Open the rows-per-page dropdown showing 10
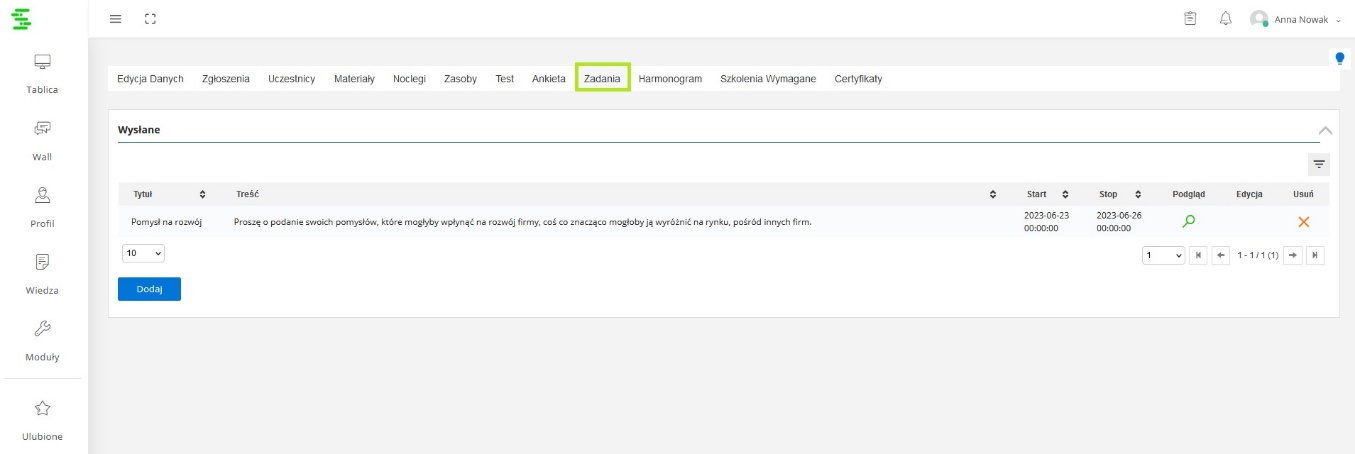Image resolution: width=1355 pixels, height=454 pixels. [143, 254]
